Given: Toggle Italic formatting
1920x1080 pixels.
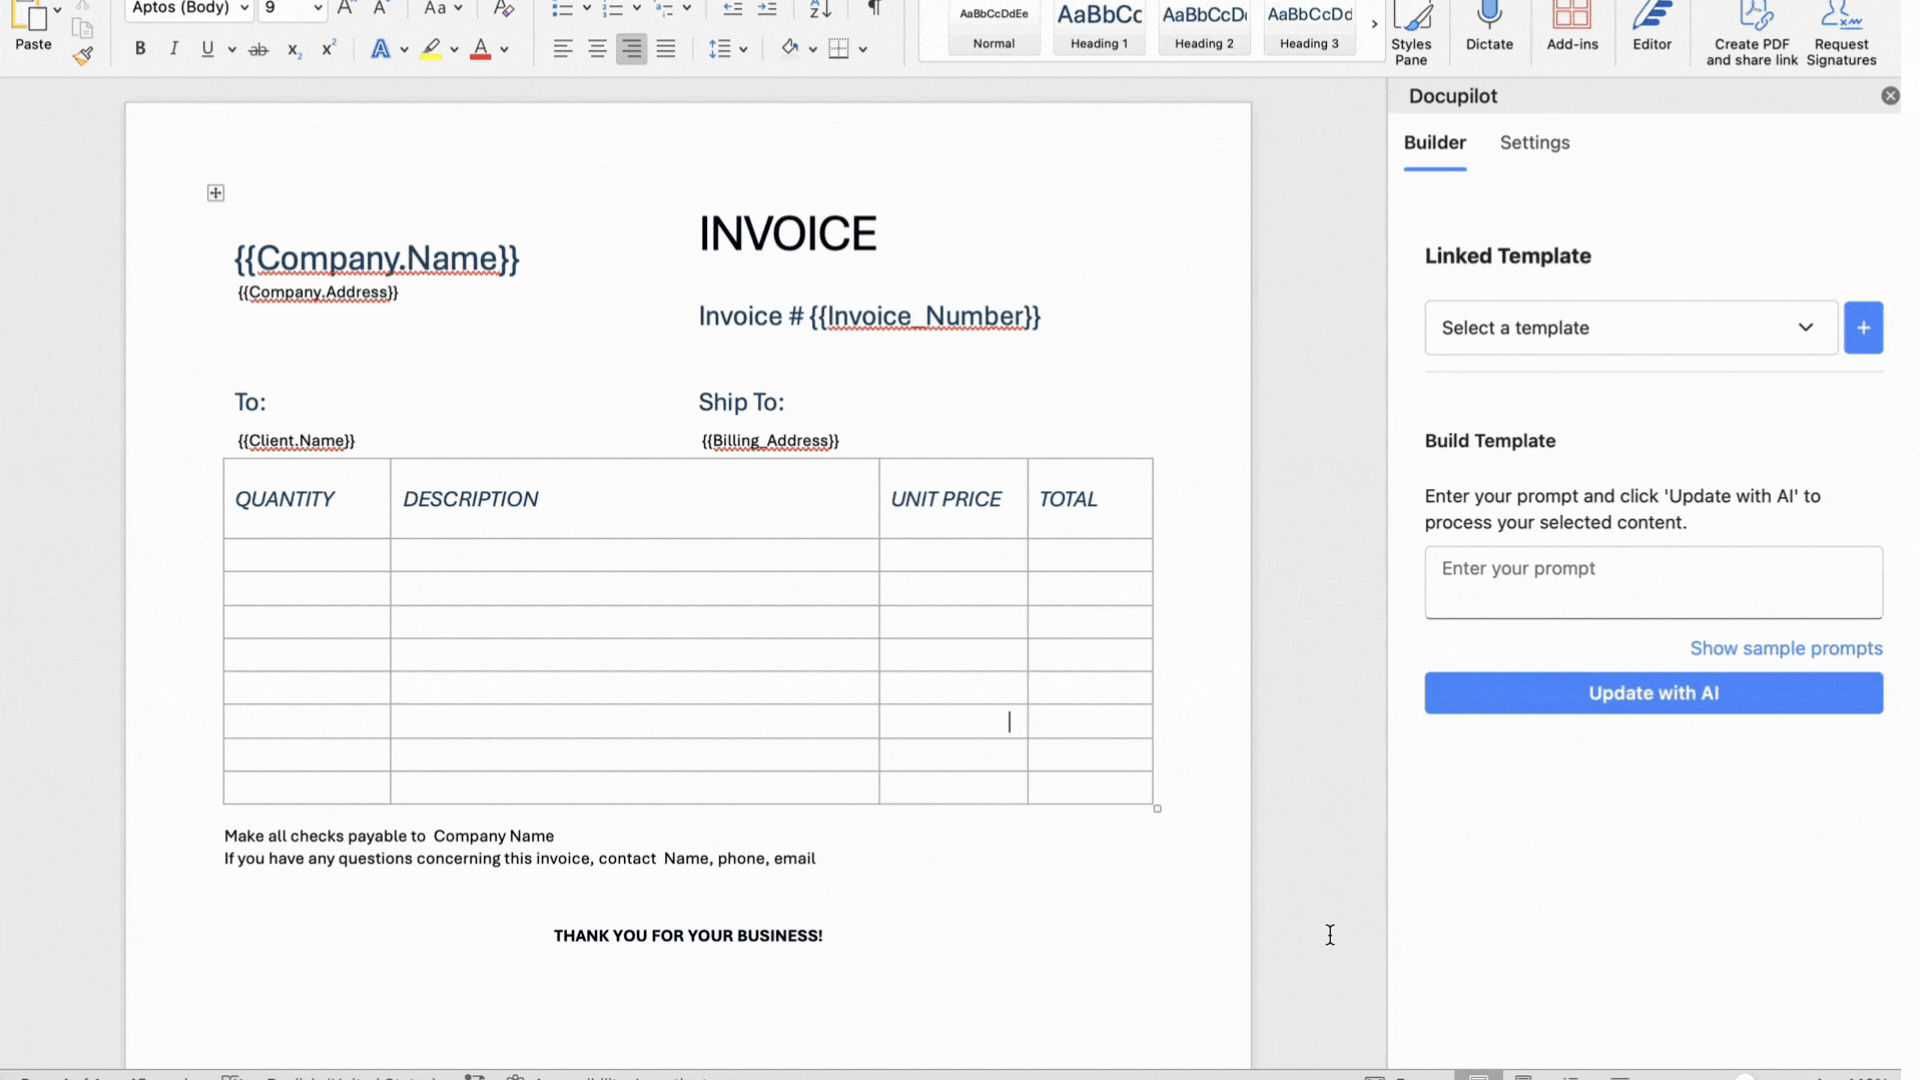Looking at the screenshot, I should [174, 49].
